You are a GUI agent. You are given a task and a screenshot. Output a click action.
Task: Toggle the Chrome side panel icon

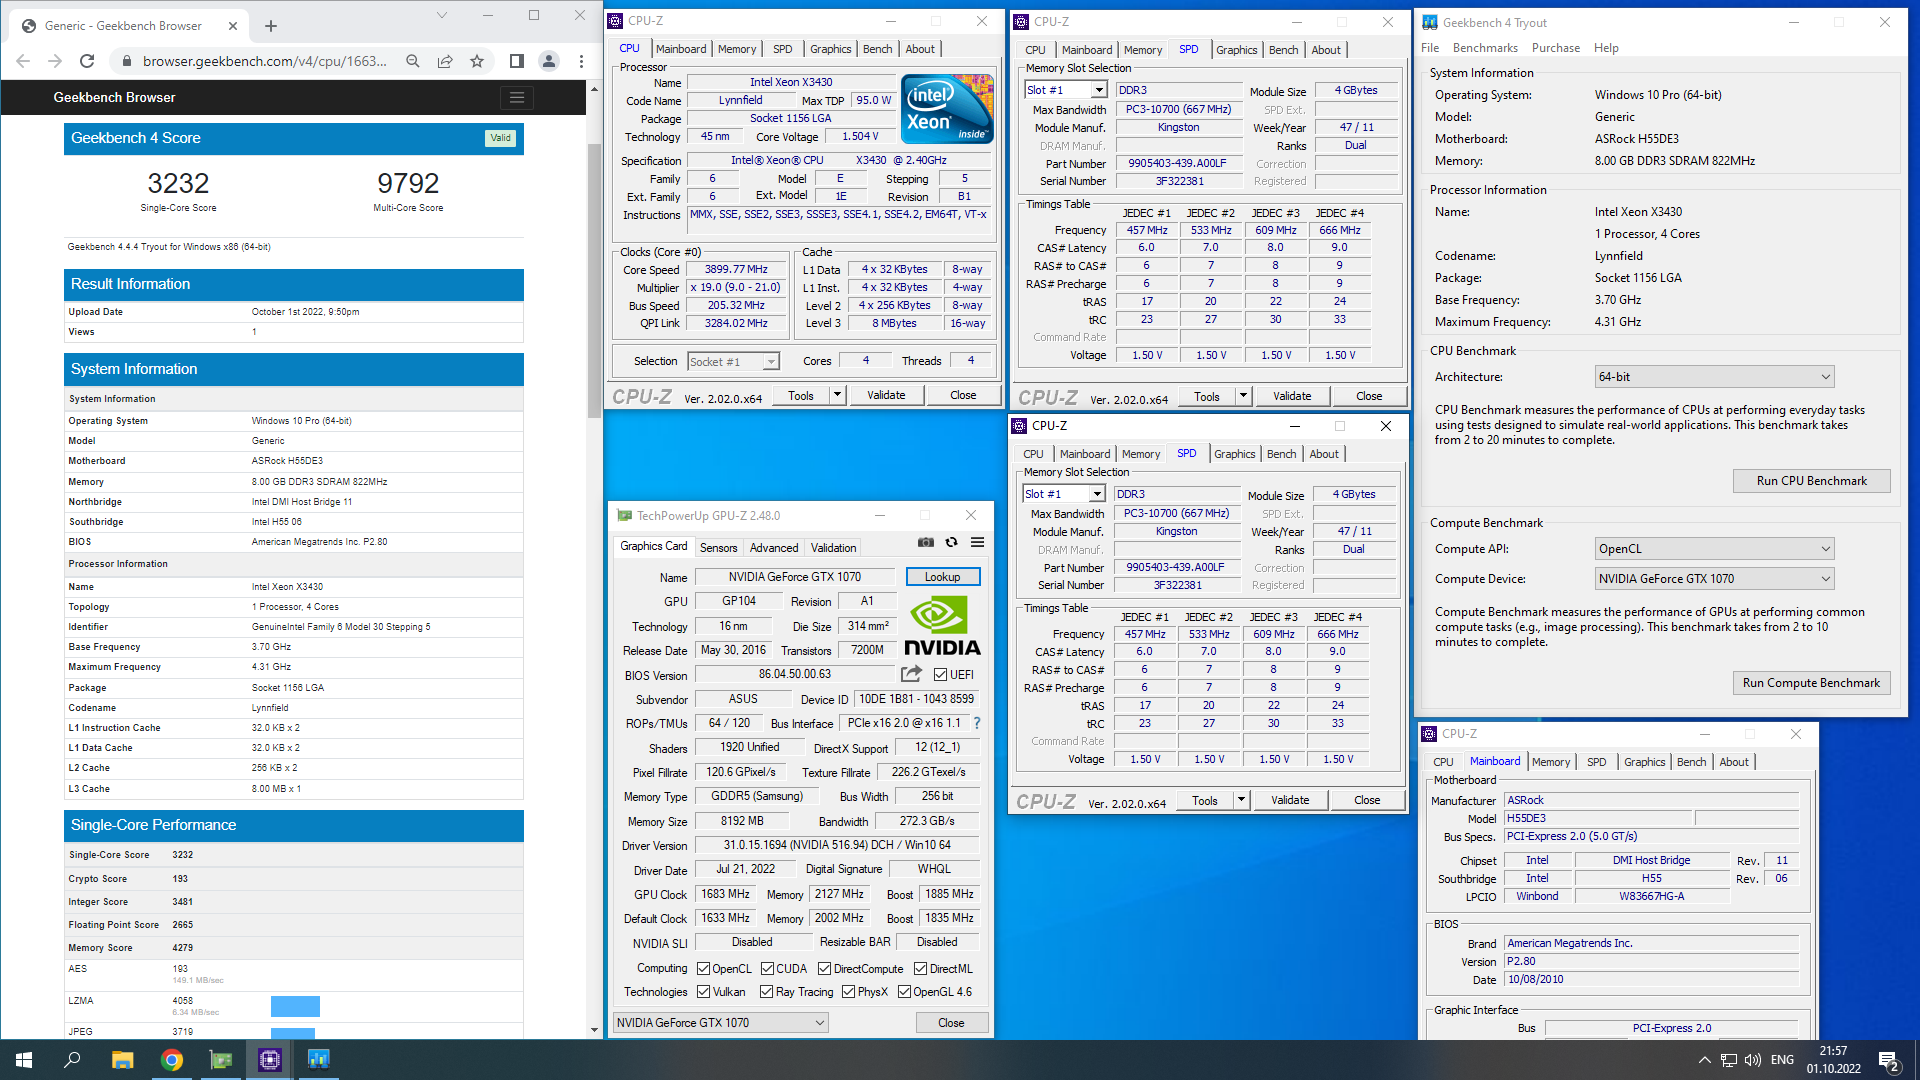517,61
